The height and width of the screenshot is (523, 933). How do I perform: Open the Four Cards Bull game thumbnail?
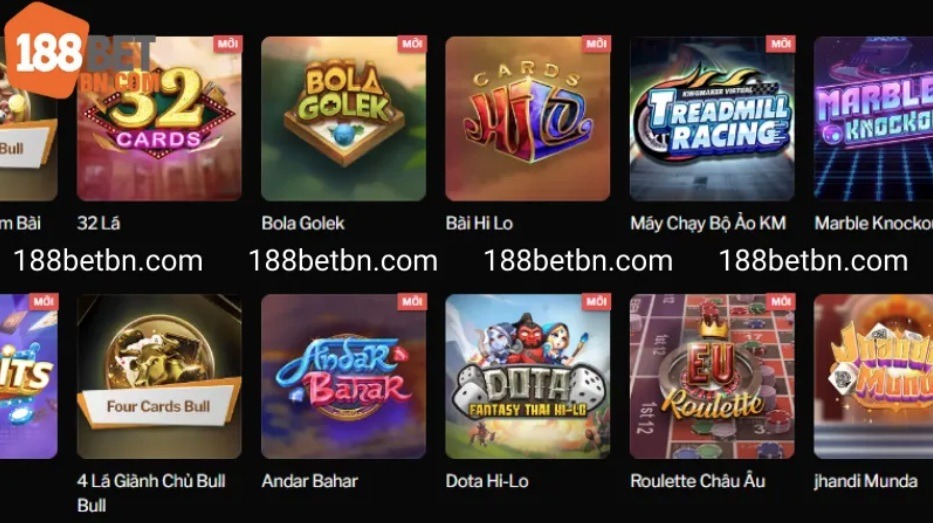(159, 376)
